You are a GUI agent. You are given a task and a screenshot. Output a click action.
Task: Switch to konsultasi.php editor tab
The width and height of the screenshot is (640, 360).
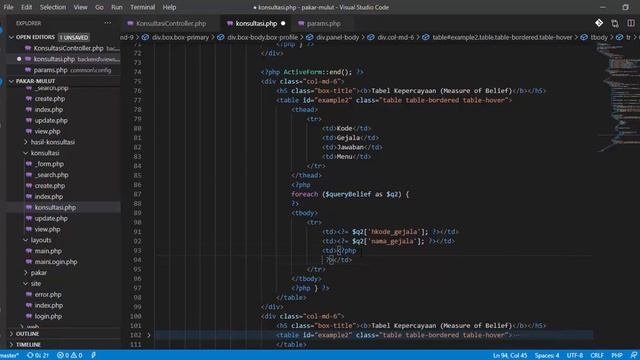click(x=256, y=24)
